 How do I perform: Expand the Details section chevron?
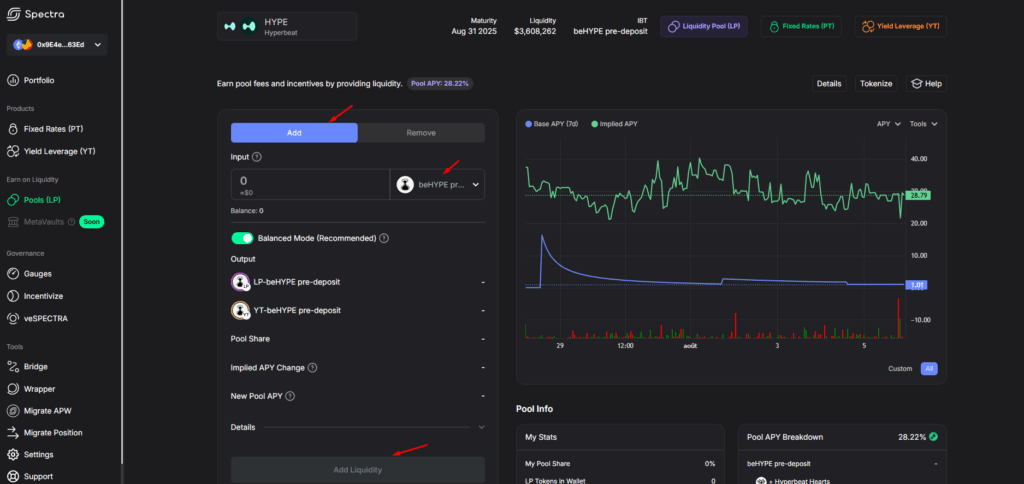(481, 427)
